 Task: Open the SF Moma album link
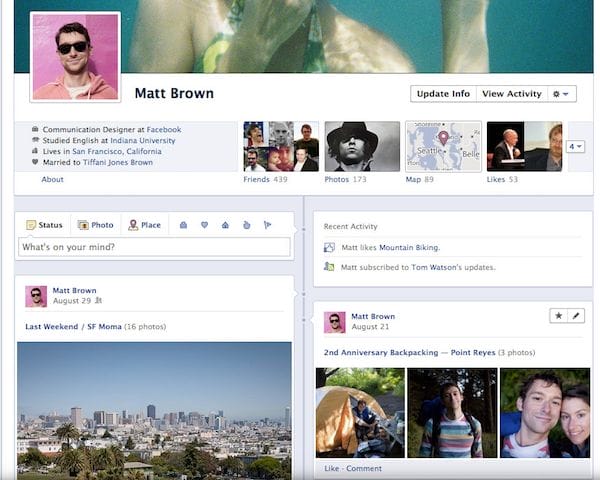tap(104, 327)
